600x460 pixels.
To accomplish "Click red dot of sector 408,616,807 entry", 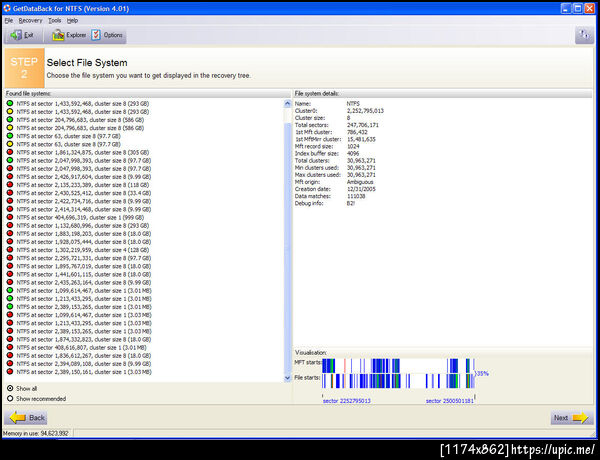I will 10,347.
